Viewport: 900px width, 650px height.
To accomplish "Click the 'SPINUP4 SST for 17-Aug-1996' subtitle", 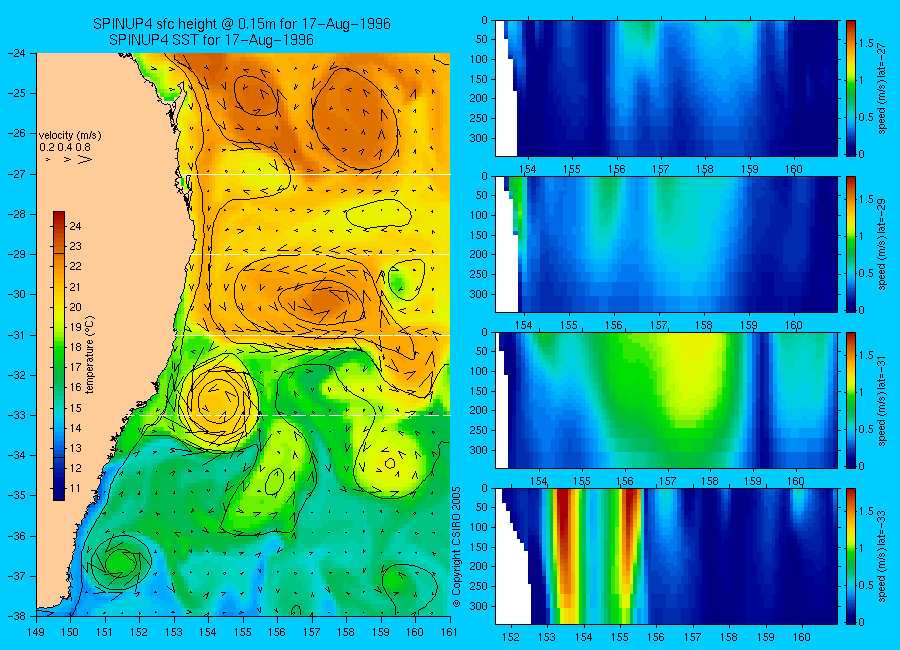I will click(211, 40).
